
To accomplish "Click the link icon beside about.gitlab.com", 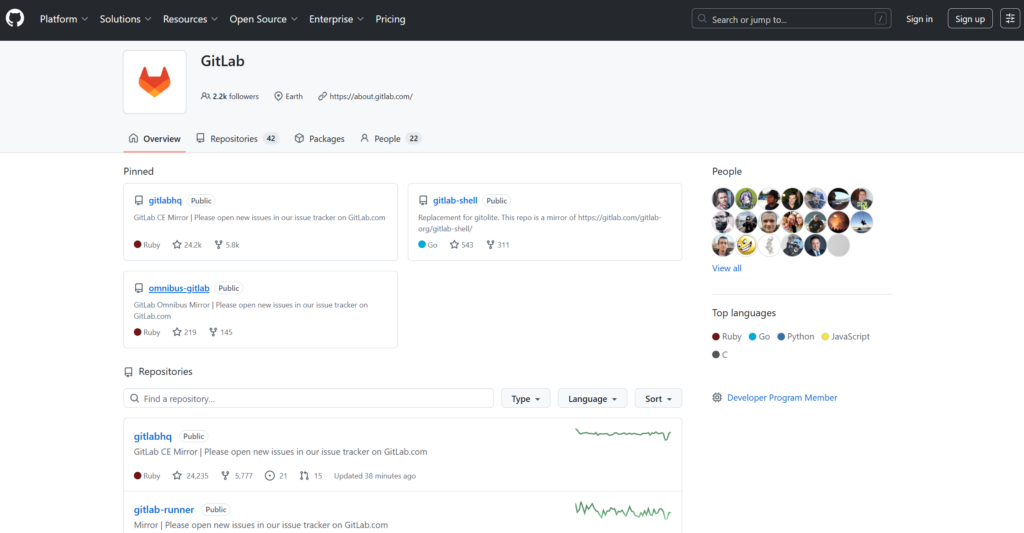I will click(x=322, y=96).
